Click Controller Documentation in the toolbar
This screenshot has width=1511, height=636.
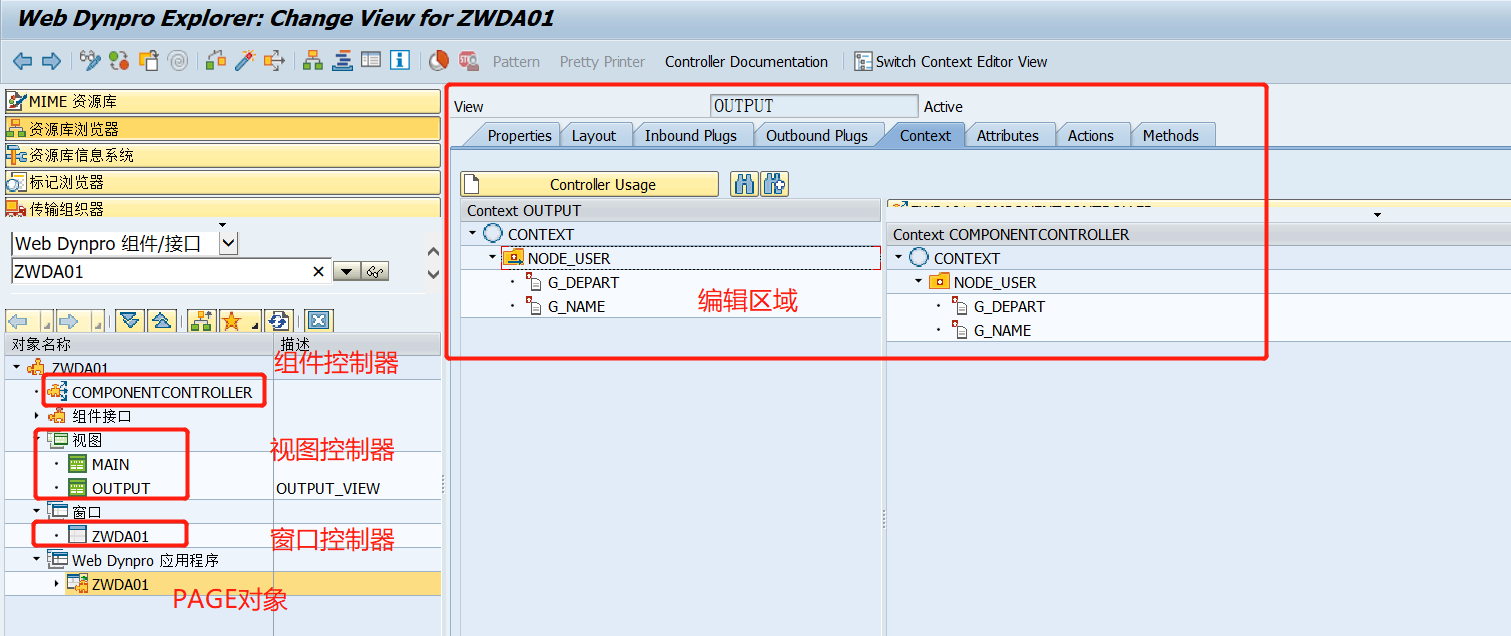[746, 62]
